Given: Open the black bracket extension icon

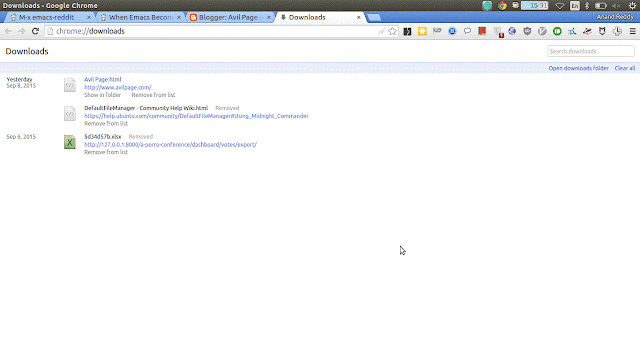Looking at the screenshot, I should tap(407, 31).
